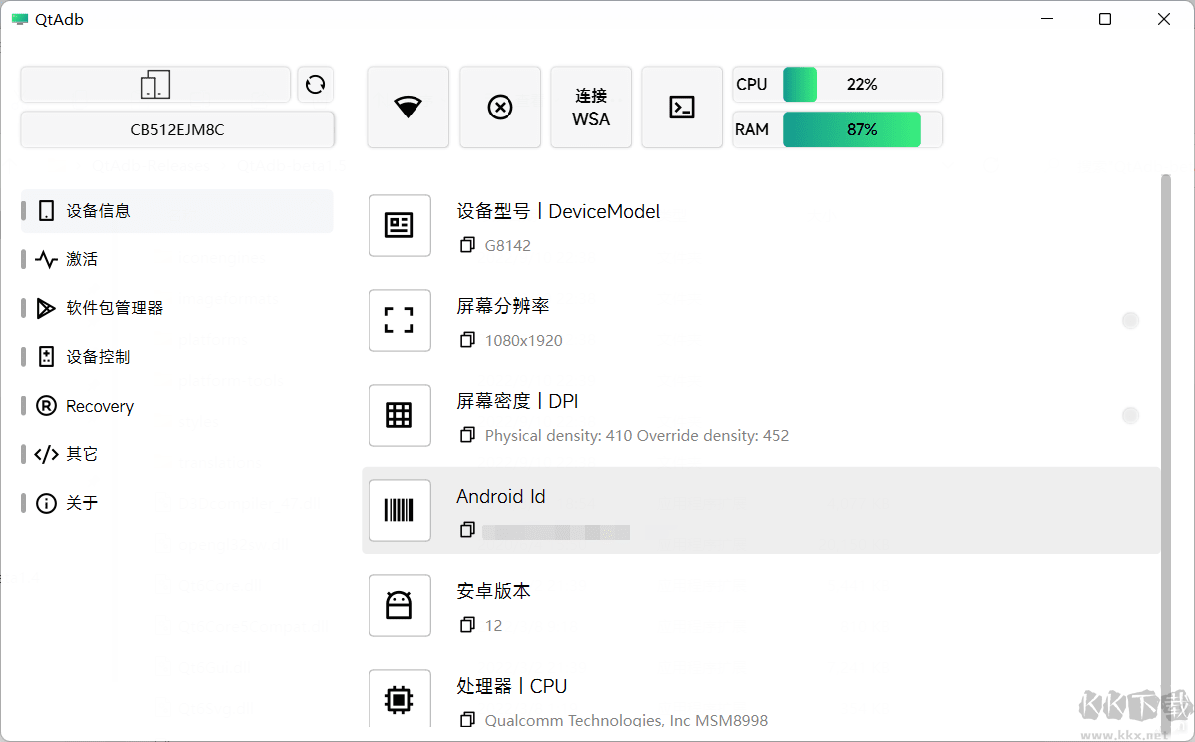Copy Android version 12

(x=467, y=625)
